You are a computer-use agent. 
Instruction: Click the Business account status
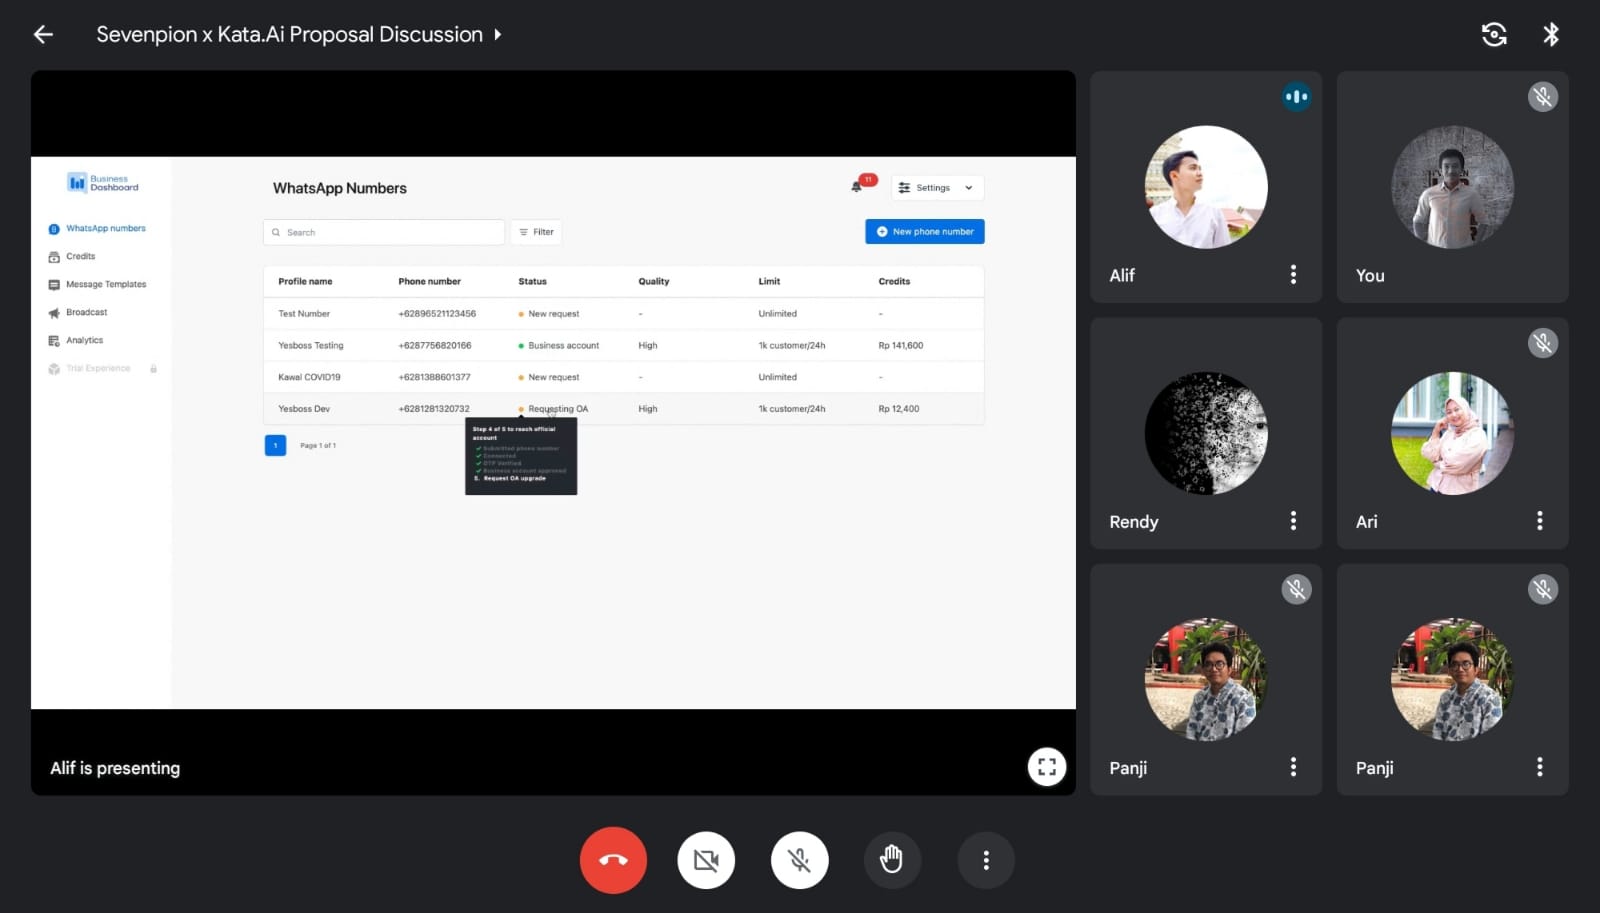(x=559, y=346)
